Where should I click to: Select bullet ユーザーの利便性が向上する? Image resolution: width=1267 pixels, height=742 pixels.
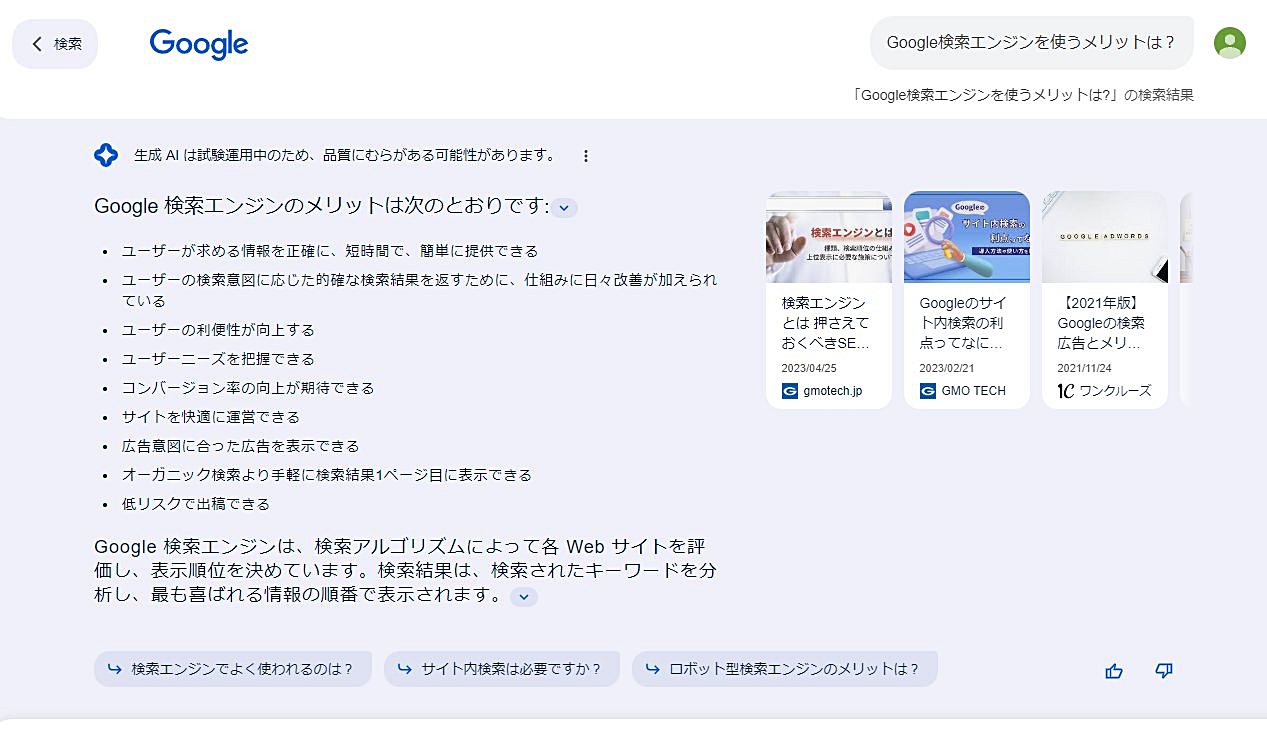click(x=218, y=330)
